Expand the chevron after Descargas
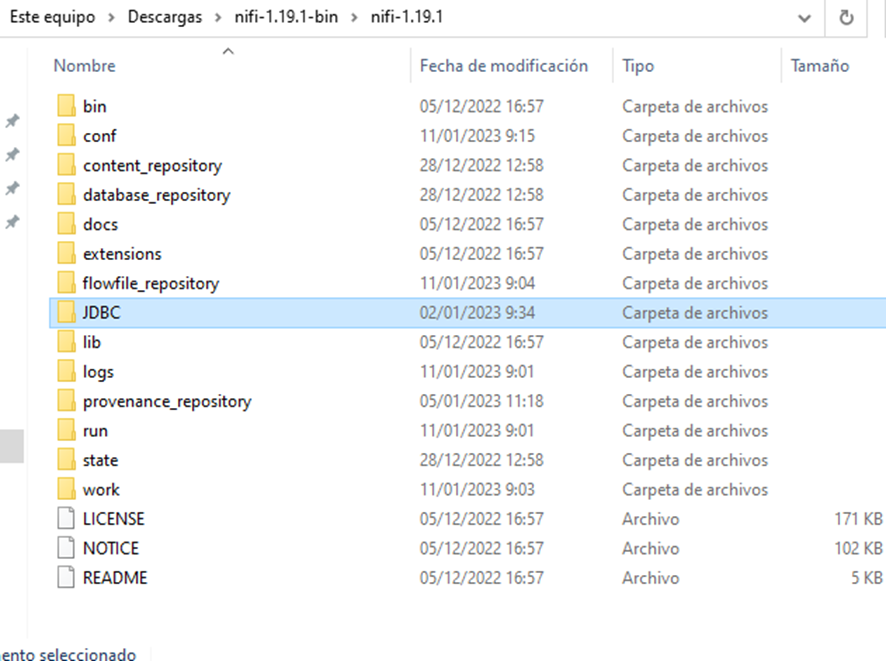The image size is (886, 661). pyautogui.click(x=218, y=18)
